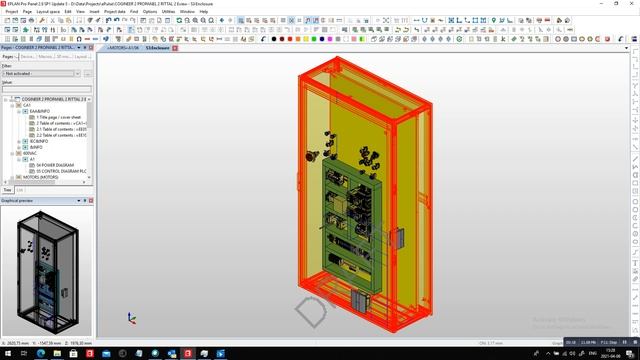Open File Explorer from the taskbar
The image size is (640, 360).
57,353
